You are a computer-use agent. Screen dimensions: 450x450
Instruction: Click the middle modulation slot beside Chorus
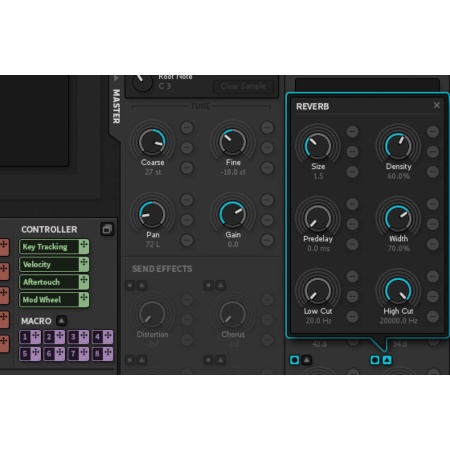pyautogui.click(x=267, y=320)
